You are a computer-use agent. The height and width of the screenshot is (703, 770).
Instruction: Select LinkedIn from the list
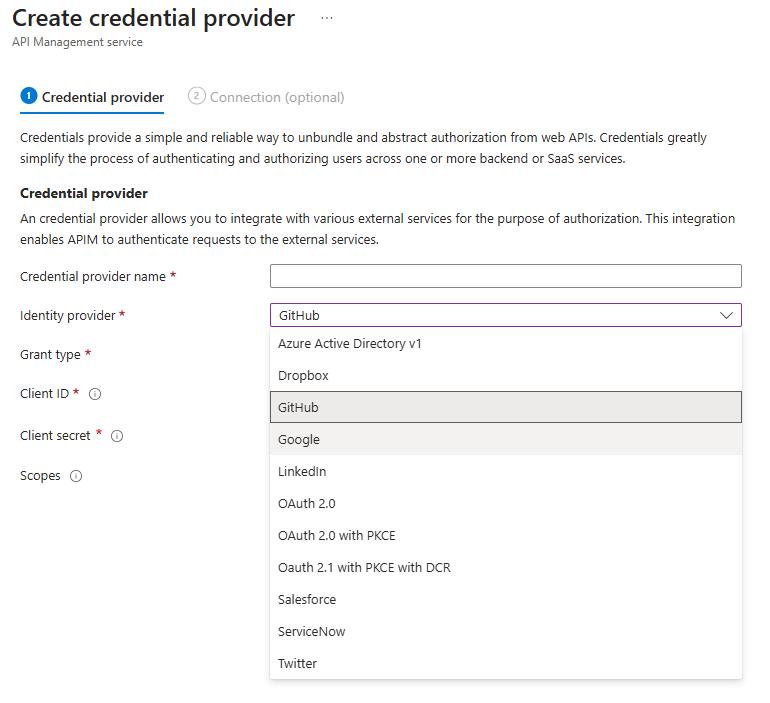tap(302, 472)
